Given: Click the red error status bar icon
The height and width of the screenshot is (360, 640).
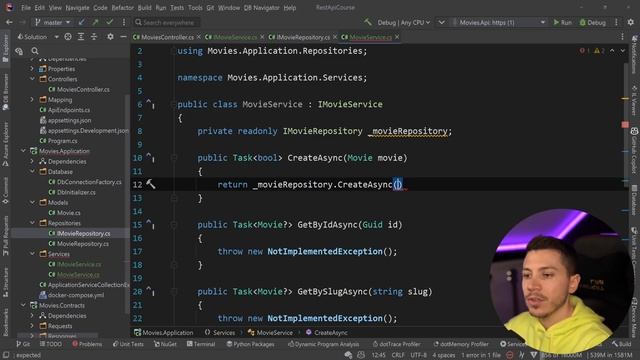Looking at the screenshot, I should (509, 355).
